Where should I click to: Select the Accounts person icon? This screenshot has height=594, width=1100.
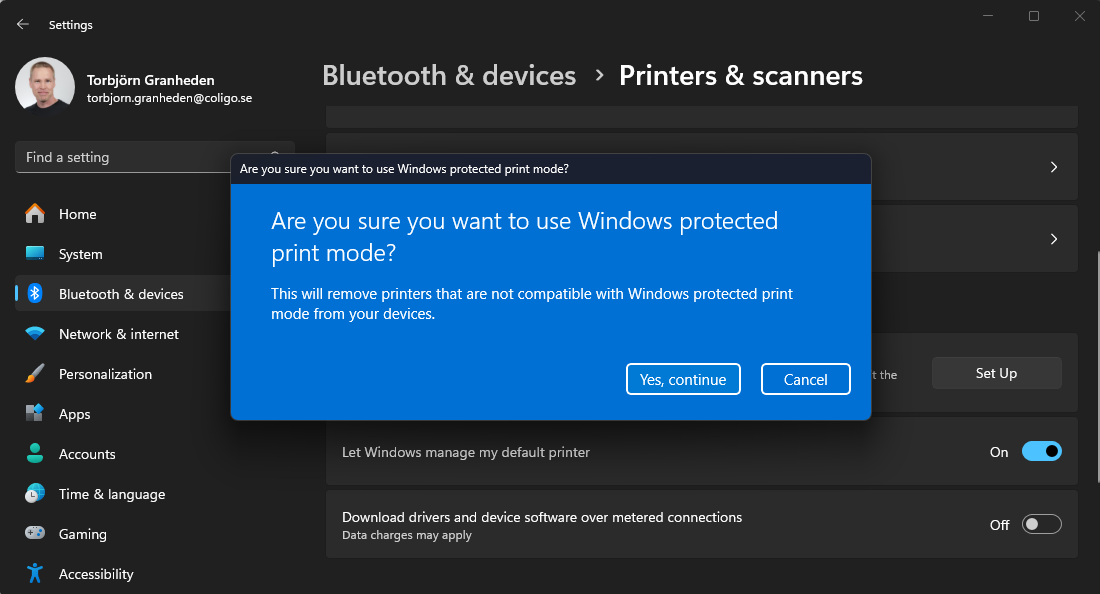point(34,453)
